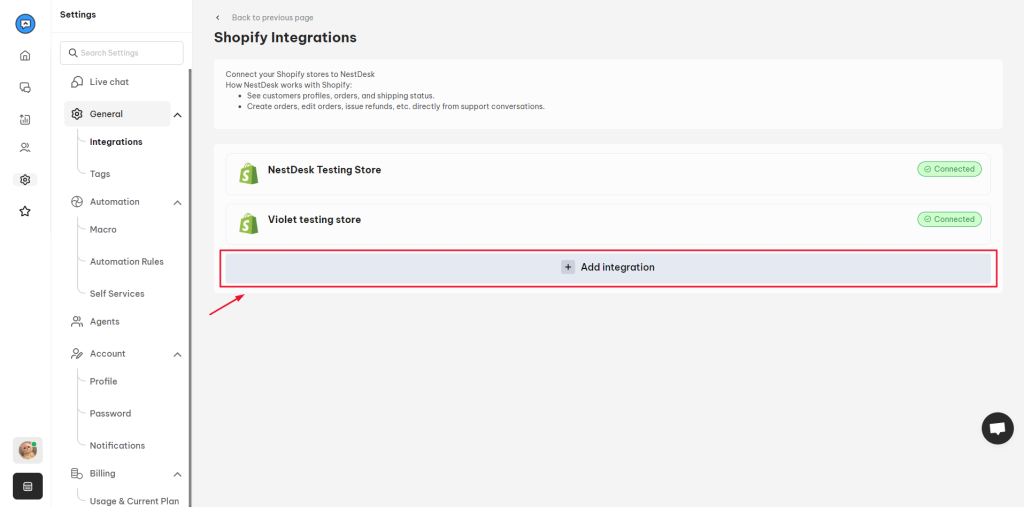Open Self Services
The height and width of the screenshot is (507, 1024).
pyautogui.click(x=117, y=293)
